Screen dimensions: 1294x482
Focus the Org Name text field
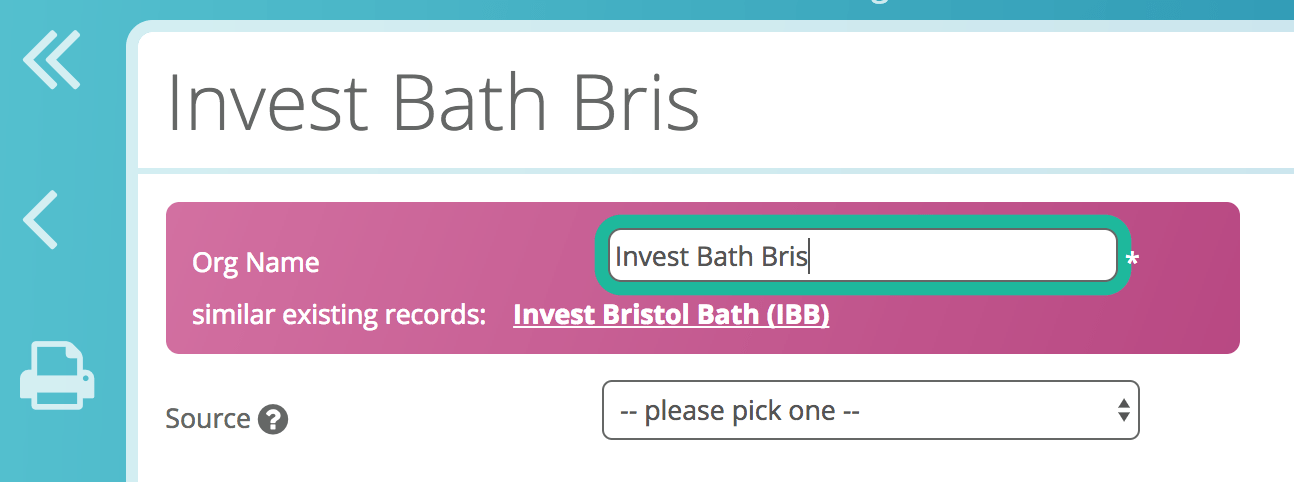pos(950,257)
